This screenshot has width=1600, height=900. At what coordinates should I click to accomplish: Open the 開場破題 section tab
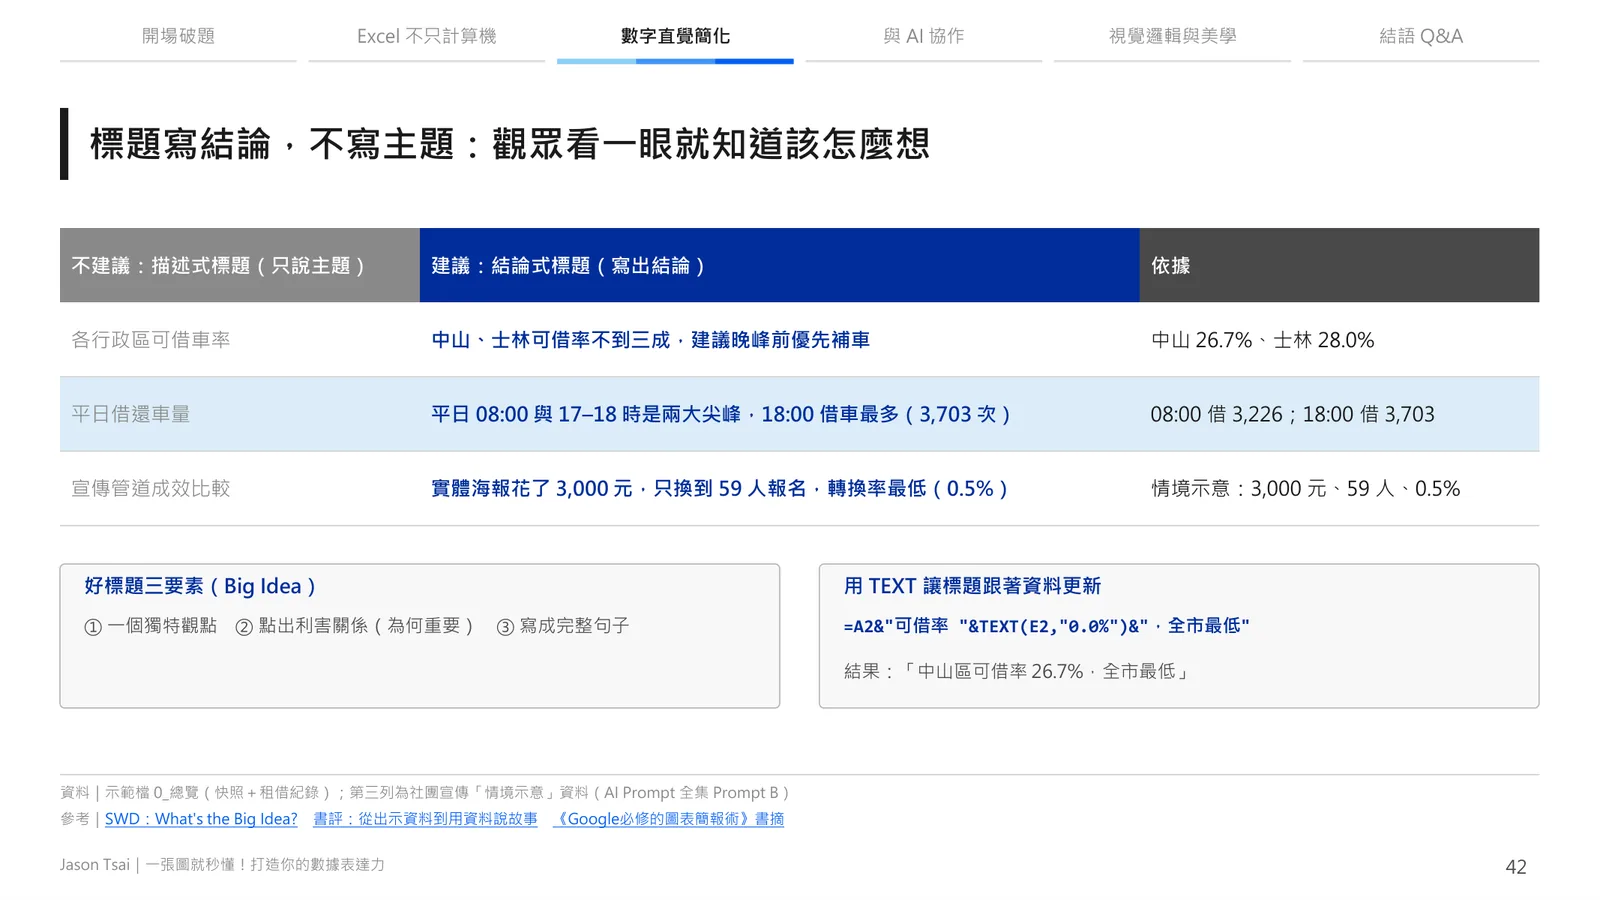tap(178, 36)
